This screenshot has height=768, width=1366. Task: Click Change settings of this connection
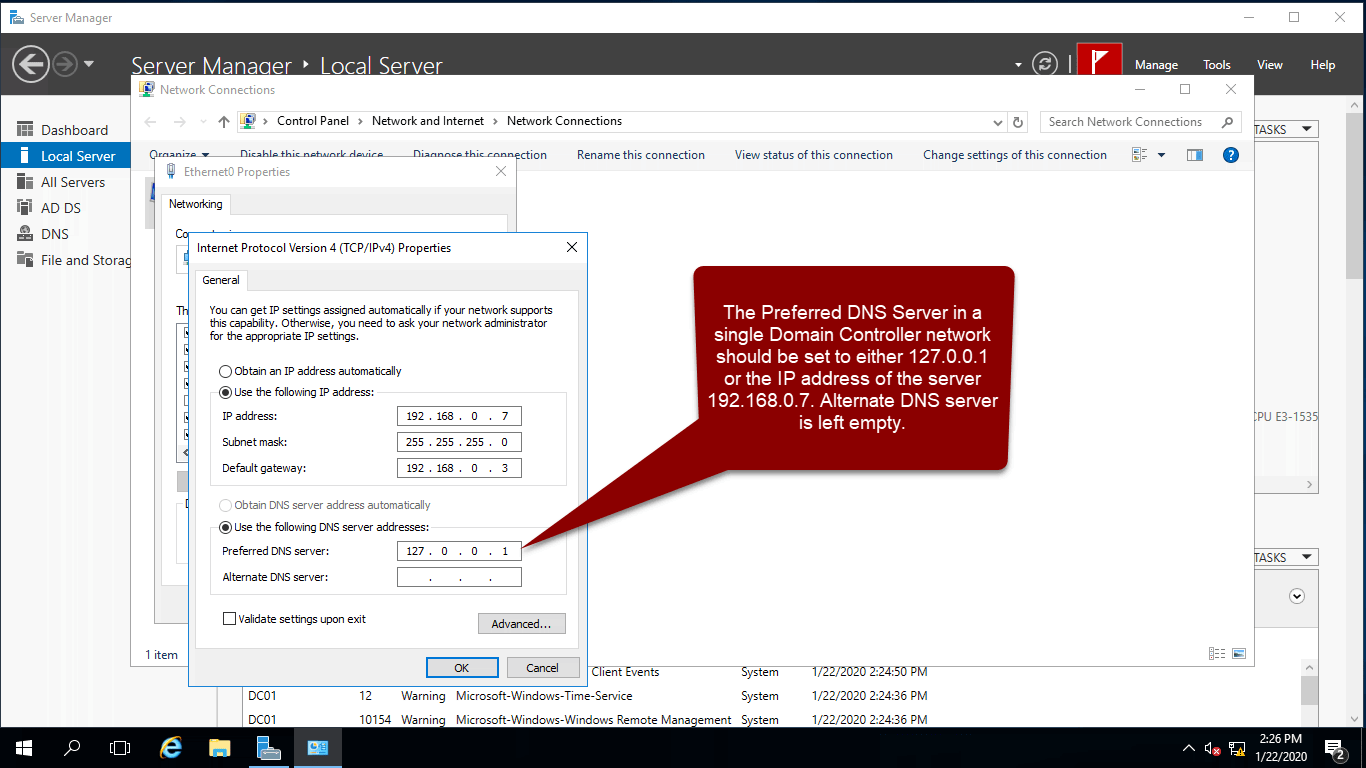pos(1015,155)
